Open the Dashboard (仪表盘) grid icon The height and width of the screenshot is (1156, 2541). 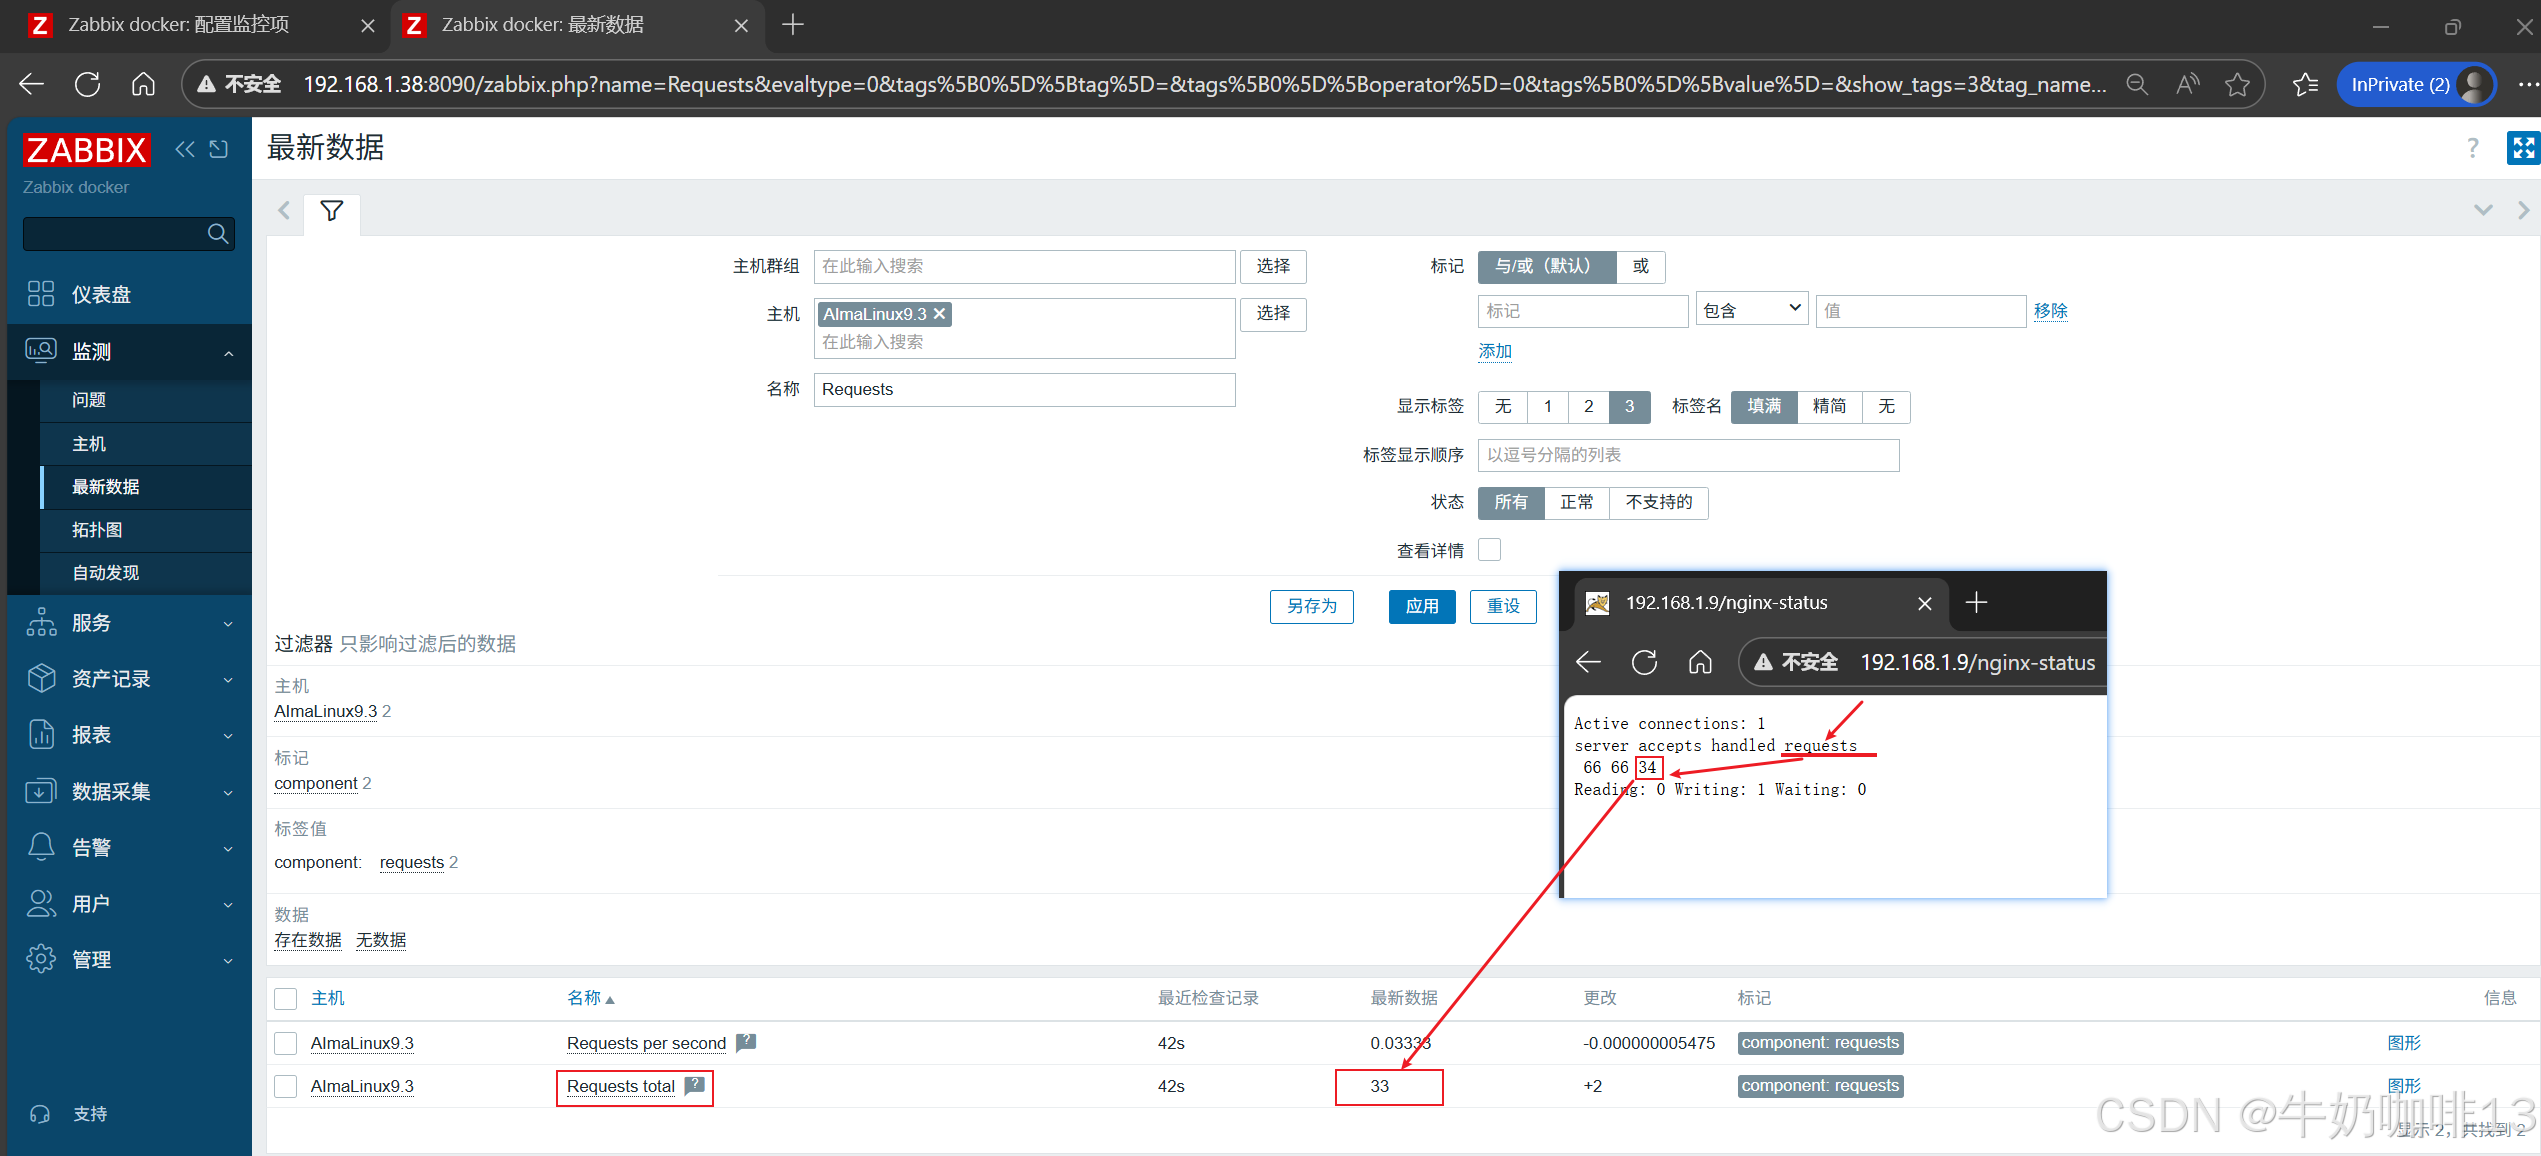41,294
